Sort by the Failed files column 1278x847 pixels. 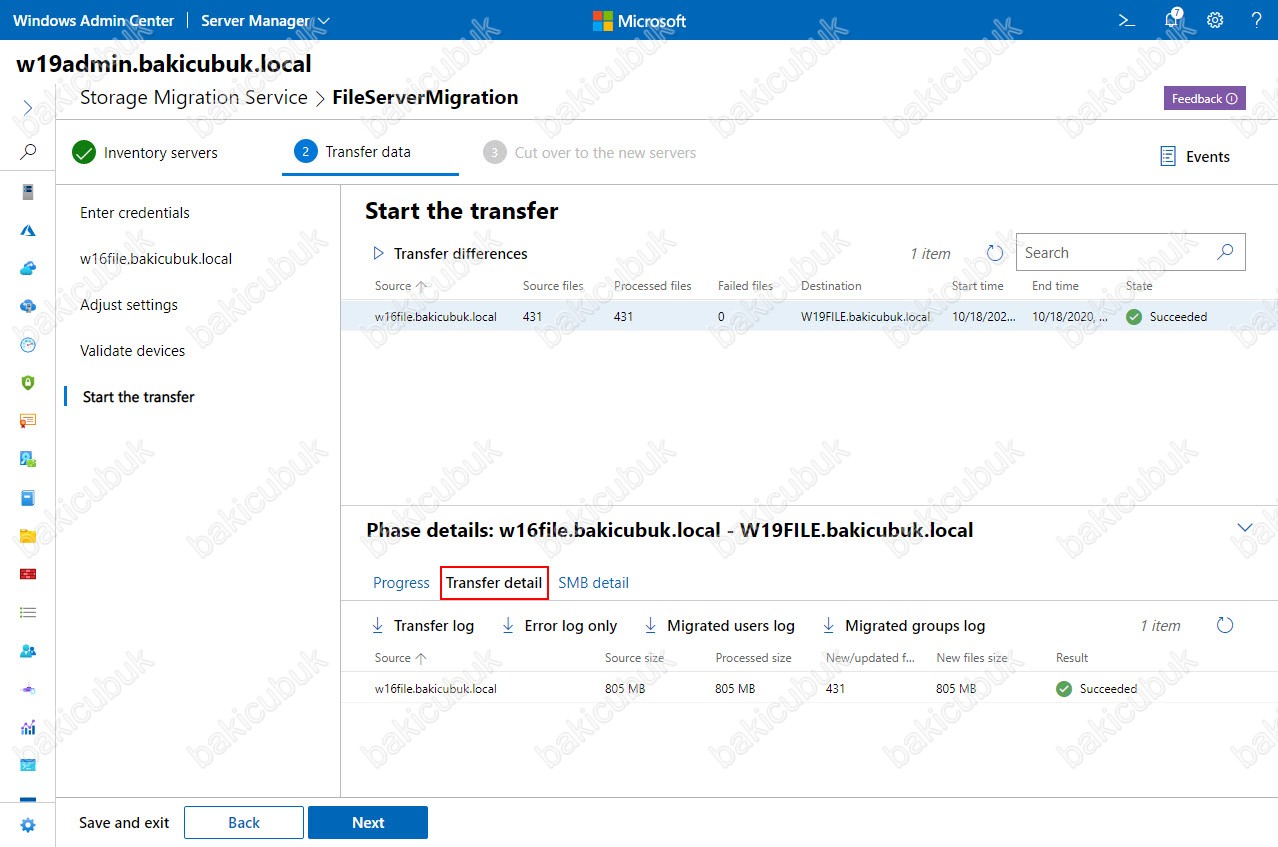click(745, 286)
